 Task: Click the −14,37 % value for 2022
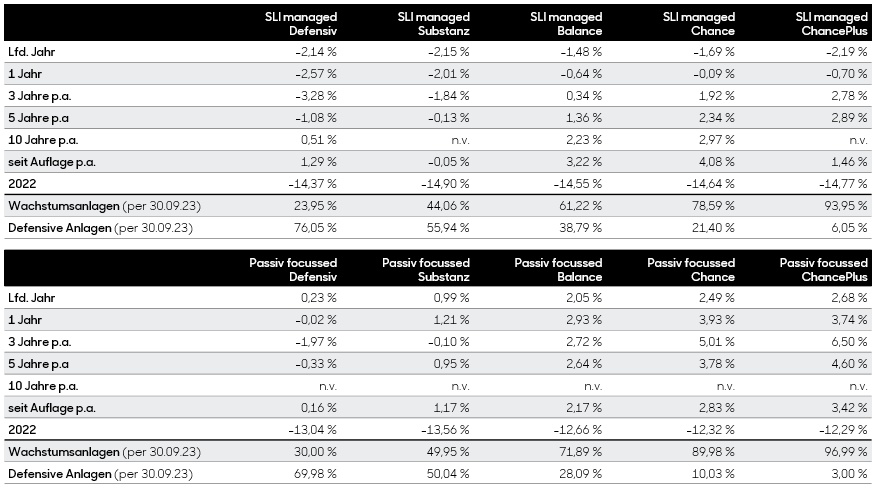tap(312, 184)
